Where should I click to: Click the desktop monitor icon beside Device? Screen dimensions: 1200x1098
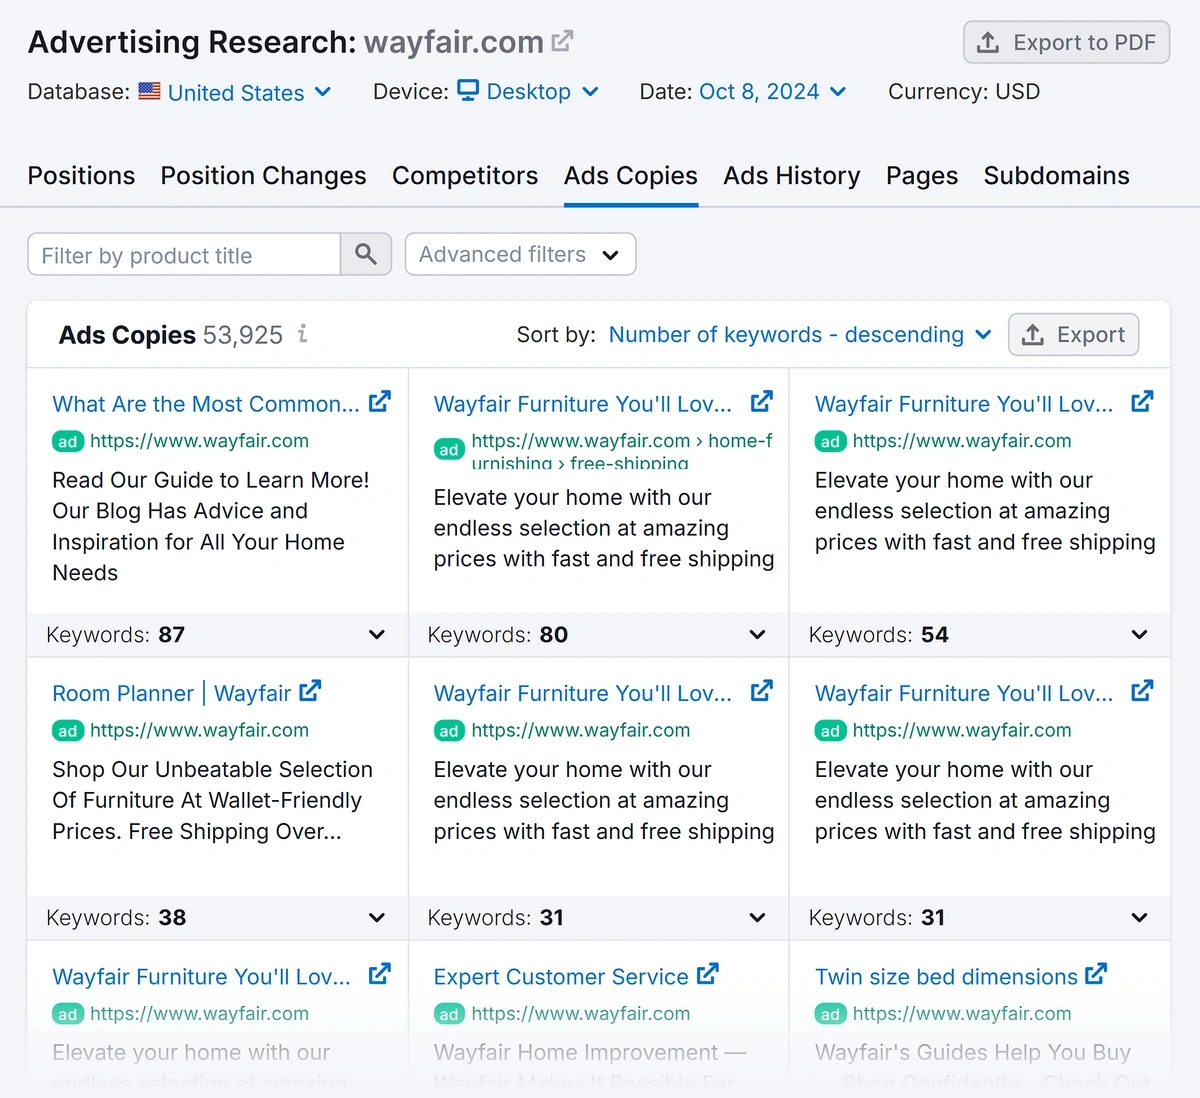click(x=468, y=90)
